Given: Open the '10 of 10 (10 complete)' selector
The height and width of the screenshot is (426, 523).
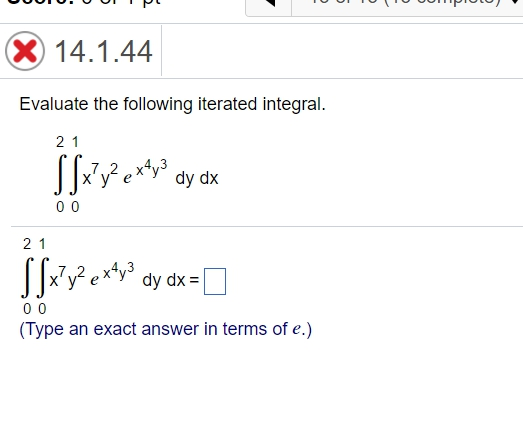Looking at the screenshot, I should [407, 3].
